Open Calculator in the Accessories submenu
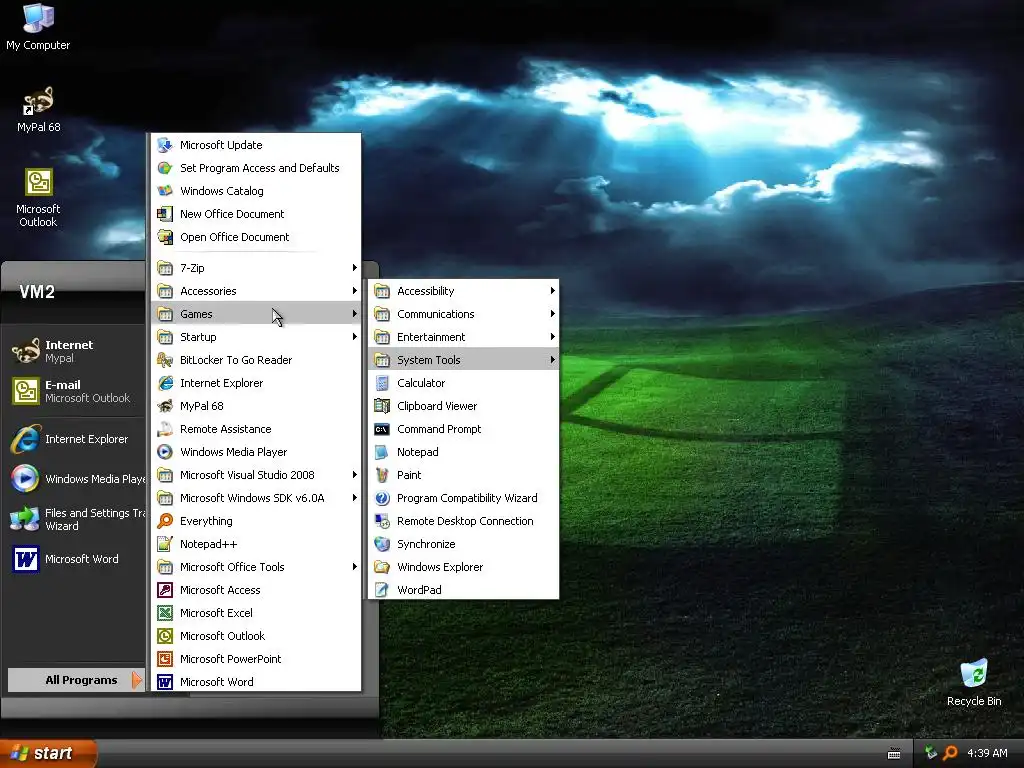This screenshot has height=768, width=1024. [464, 383]
